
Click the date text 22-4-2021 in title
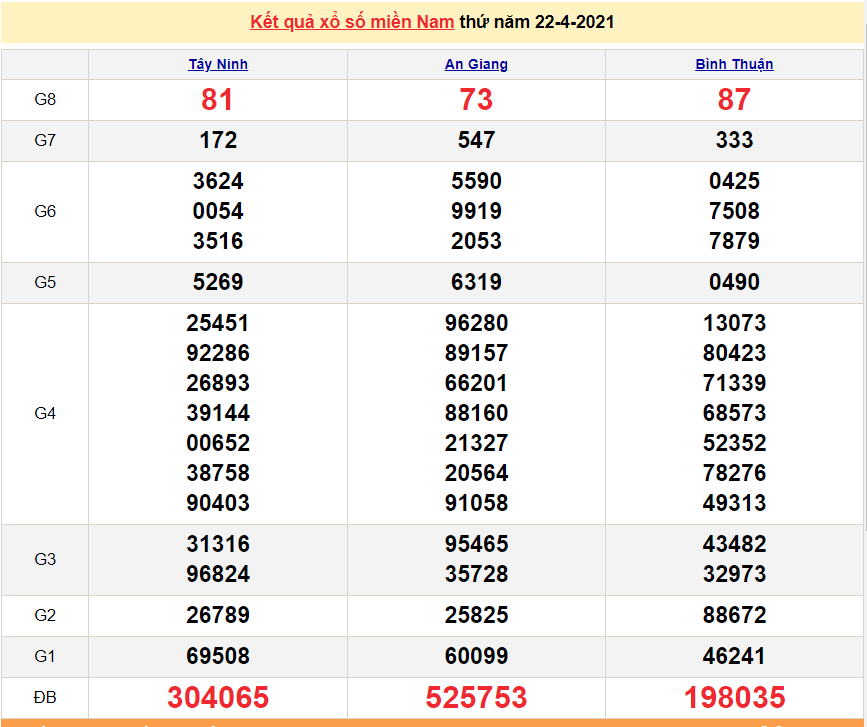pos(574,22)
